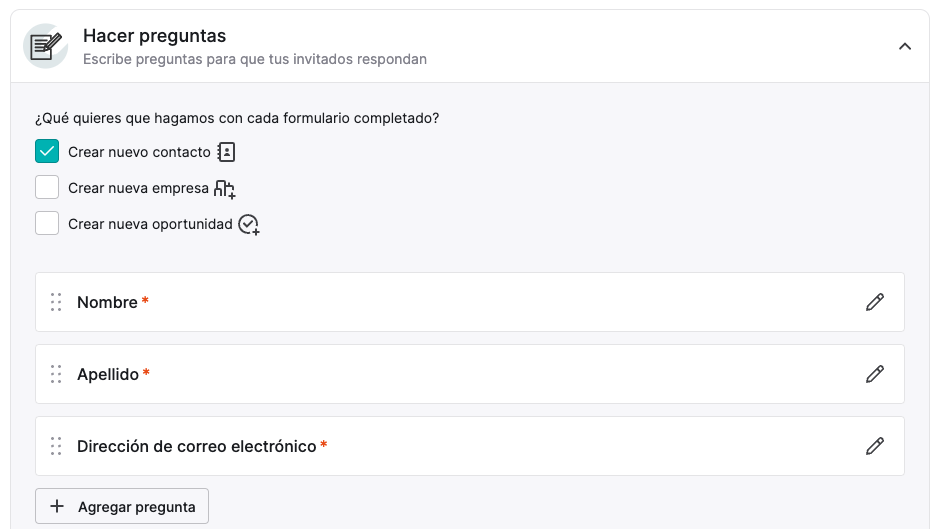Screen dimensions: 939x529
Task: Click the plus icon in Agregar pregunta
Action: (57, 506)
